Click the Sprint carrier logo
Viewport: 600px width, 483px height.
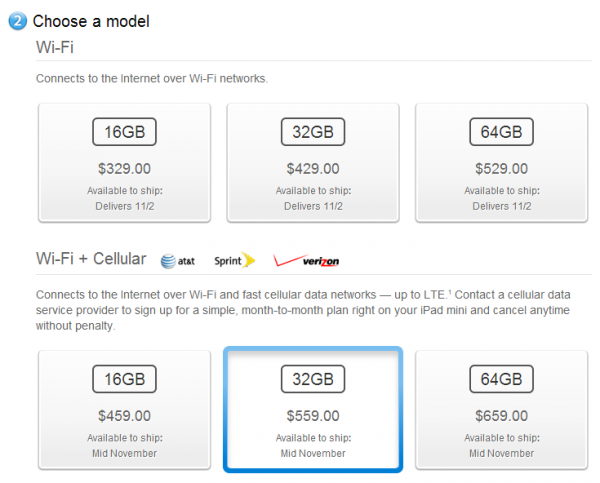tap(235, 261)
